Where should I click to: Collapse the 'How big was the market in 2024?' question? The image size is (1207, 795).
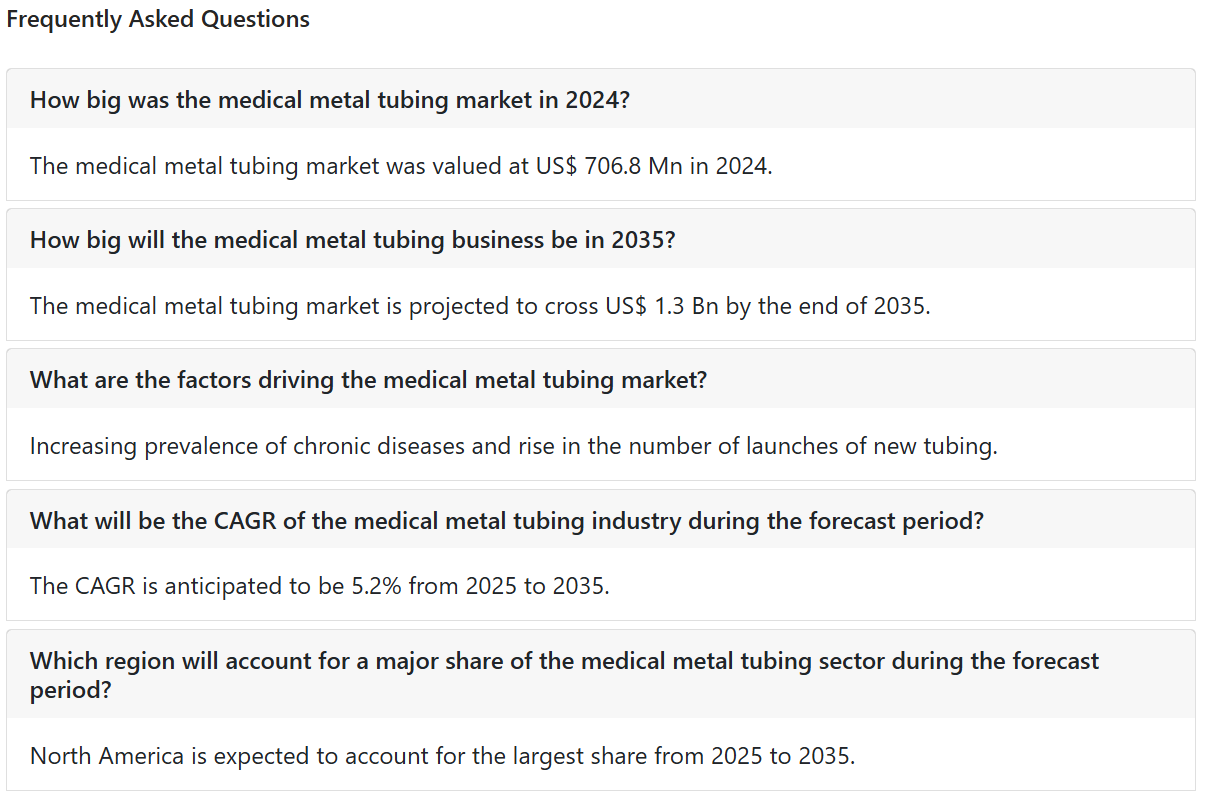(x=600, y=99)
